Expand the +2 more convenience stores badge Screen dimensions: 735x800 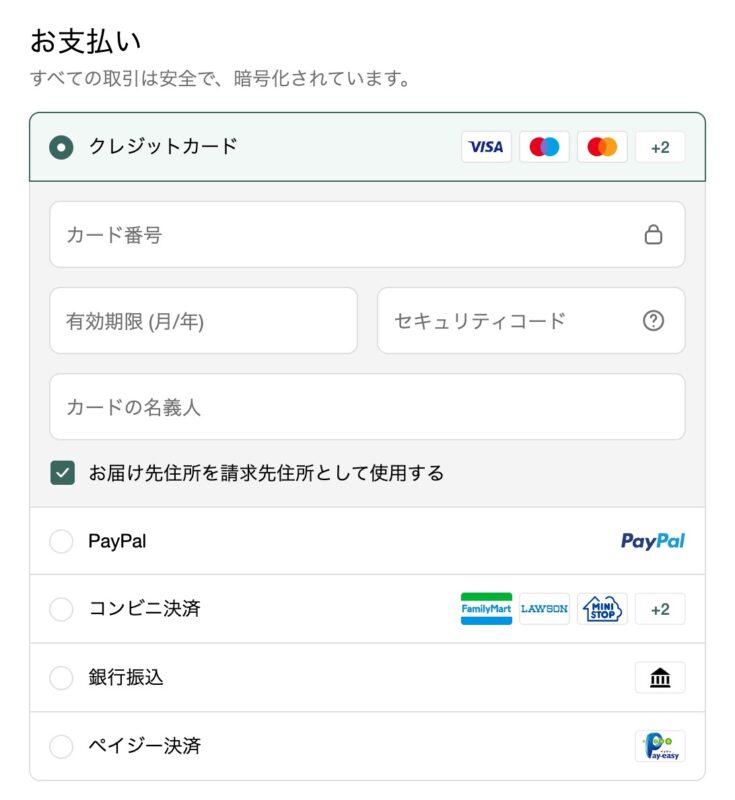(660, 609)
